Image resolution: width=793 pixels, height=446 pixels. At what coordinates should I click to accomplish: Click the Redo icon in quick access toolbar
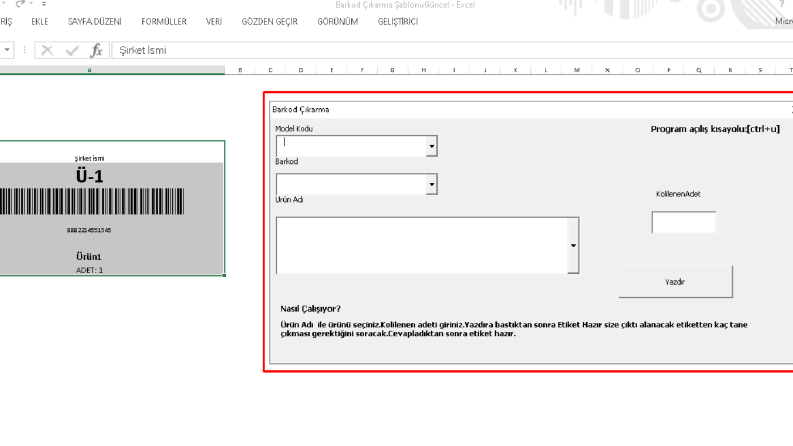pyautogui.click(x=20, y=4)
